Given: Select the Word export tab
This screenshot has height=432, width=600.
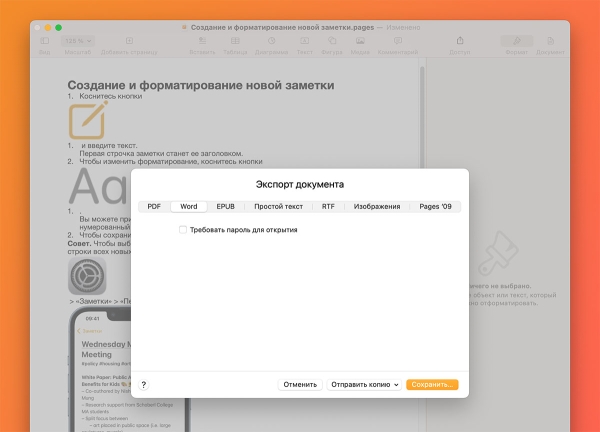Looking at the screenshot, I should coord(189,207).
